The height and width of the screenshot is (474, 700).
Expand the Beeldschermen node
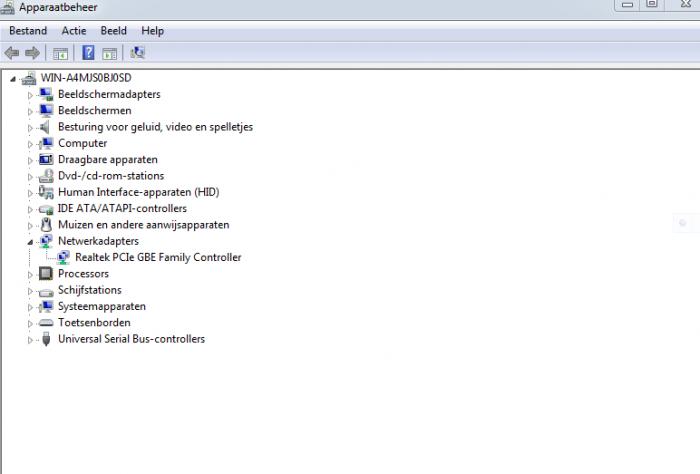pyautogui.click(x=30, y=112)
